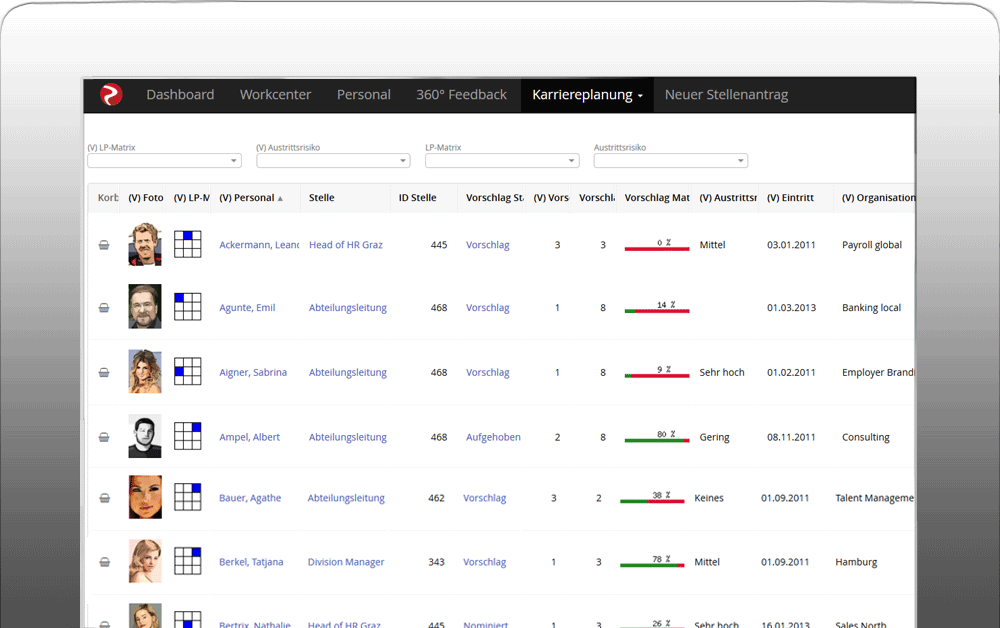Open the (V) Austrittsrisiko filter dropdown
This screenshot has height=628, width=1000.
(333, 161)
